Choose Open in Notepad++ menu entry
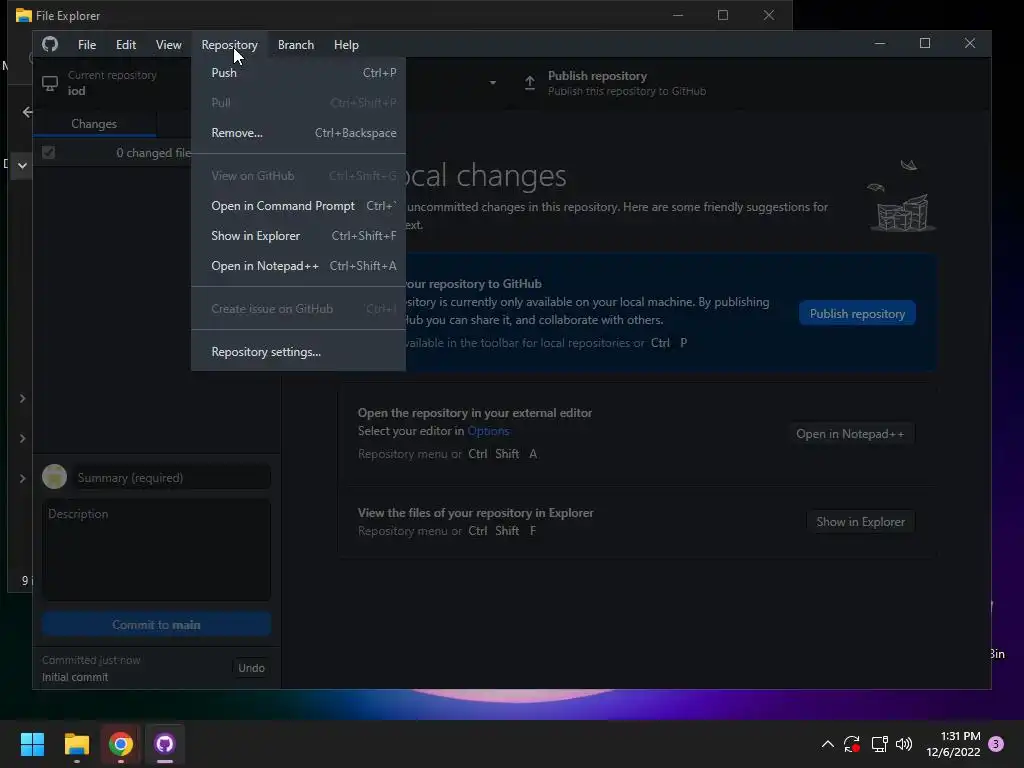This screenshot has height=768, width=1024. [x=298, y=266]
